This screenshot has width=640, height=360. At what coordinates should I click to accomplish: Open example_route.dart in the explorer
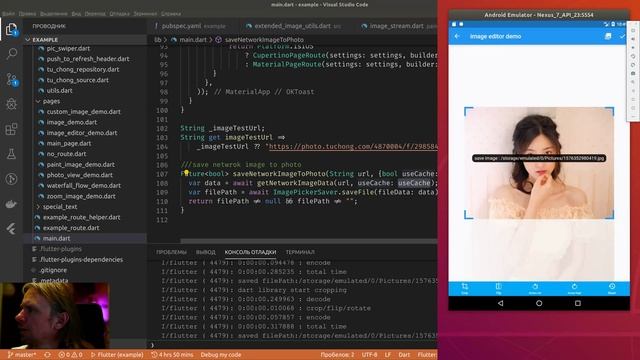[x=71, y=228]
